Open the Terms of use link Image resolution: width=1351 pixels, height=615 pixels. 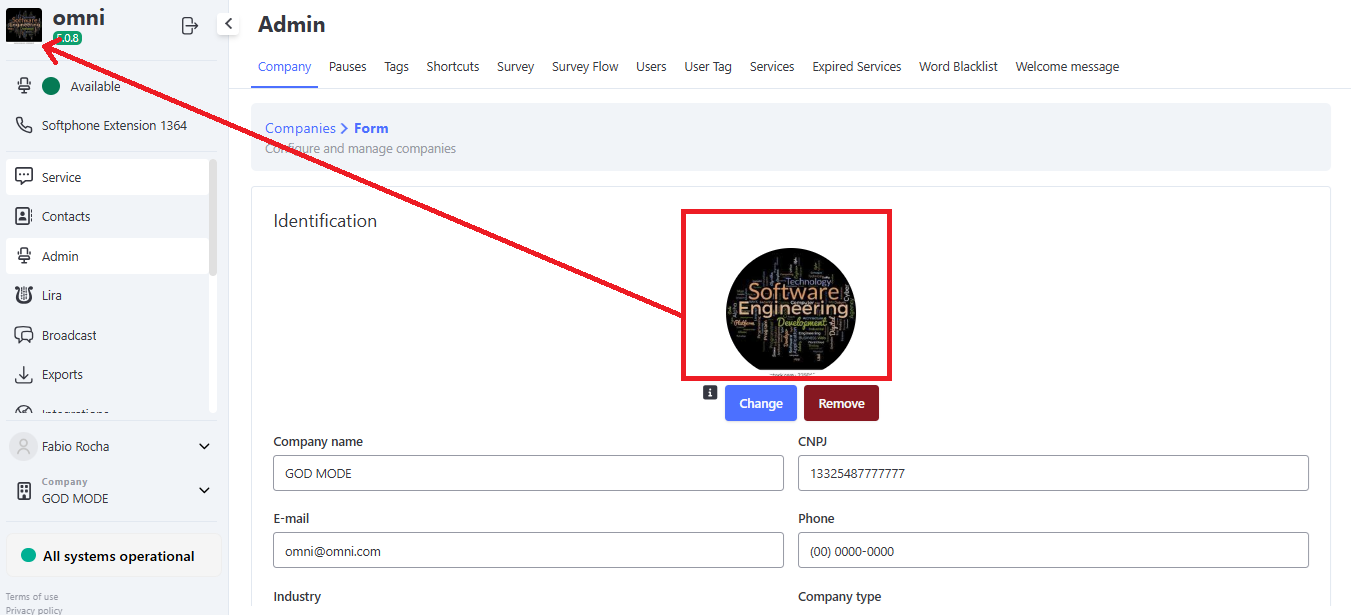pyautogui.click(x=32, y=597)
